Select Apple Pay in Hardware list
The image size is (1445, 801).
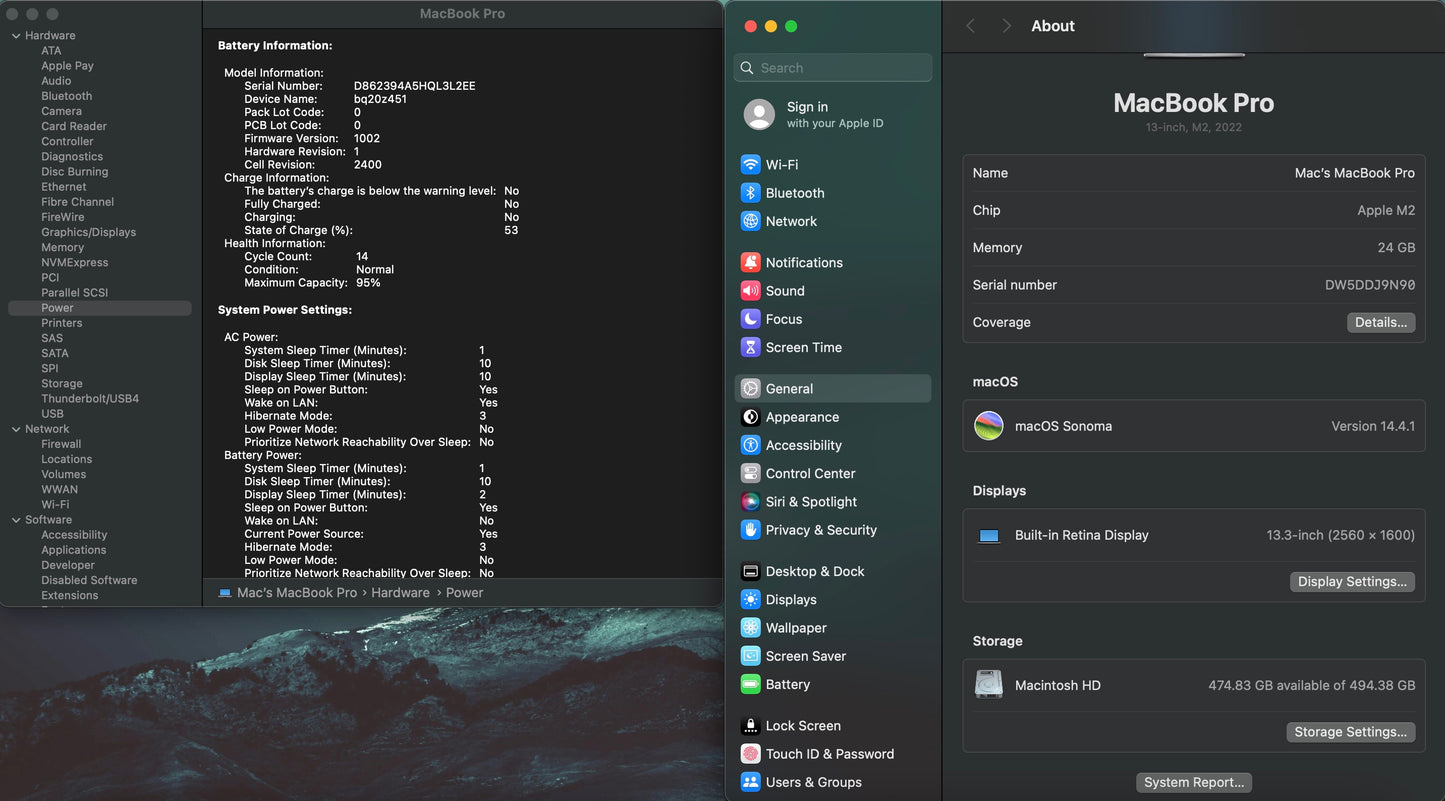point(67,66)
